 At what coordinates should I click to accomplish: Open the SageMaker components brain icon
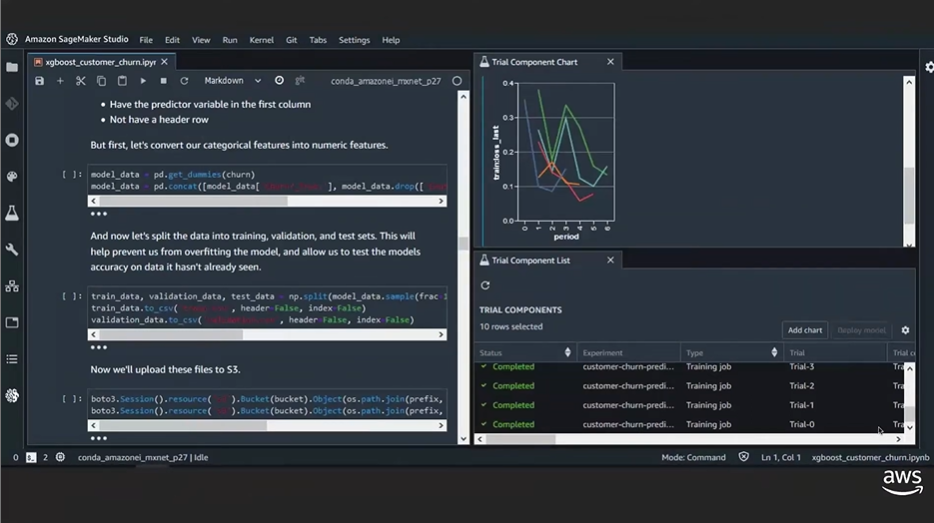click(12, 396)
